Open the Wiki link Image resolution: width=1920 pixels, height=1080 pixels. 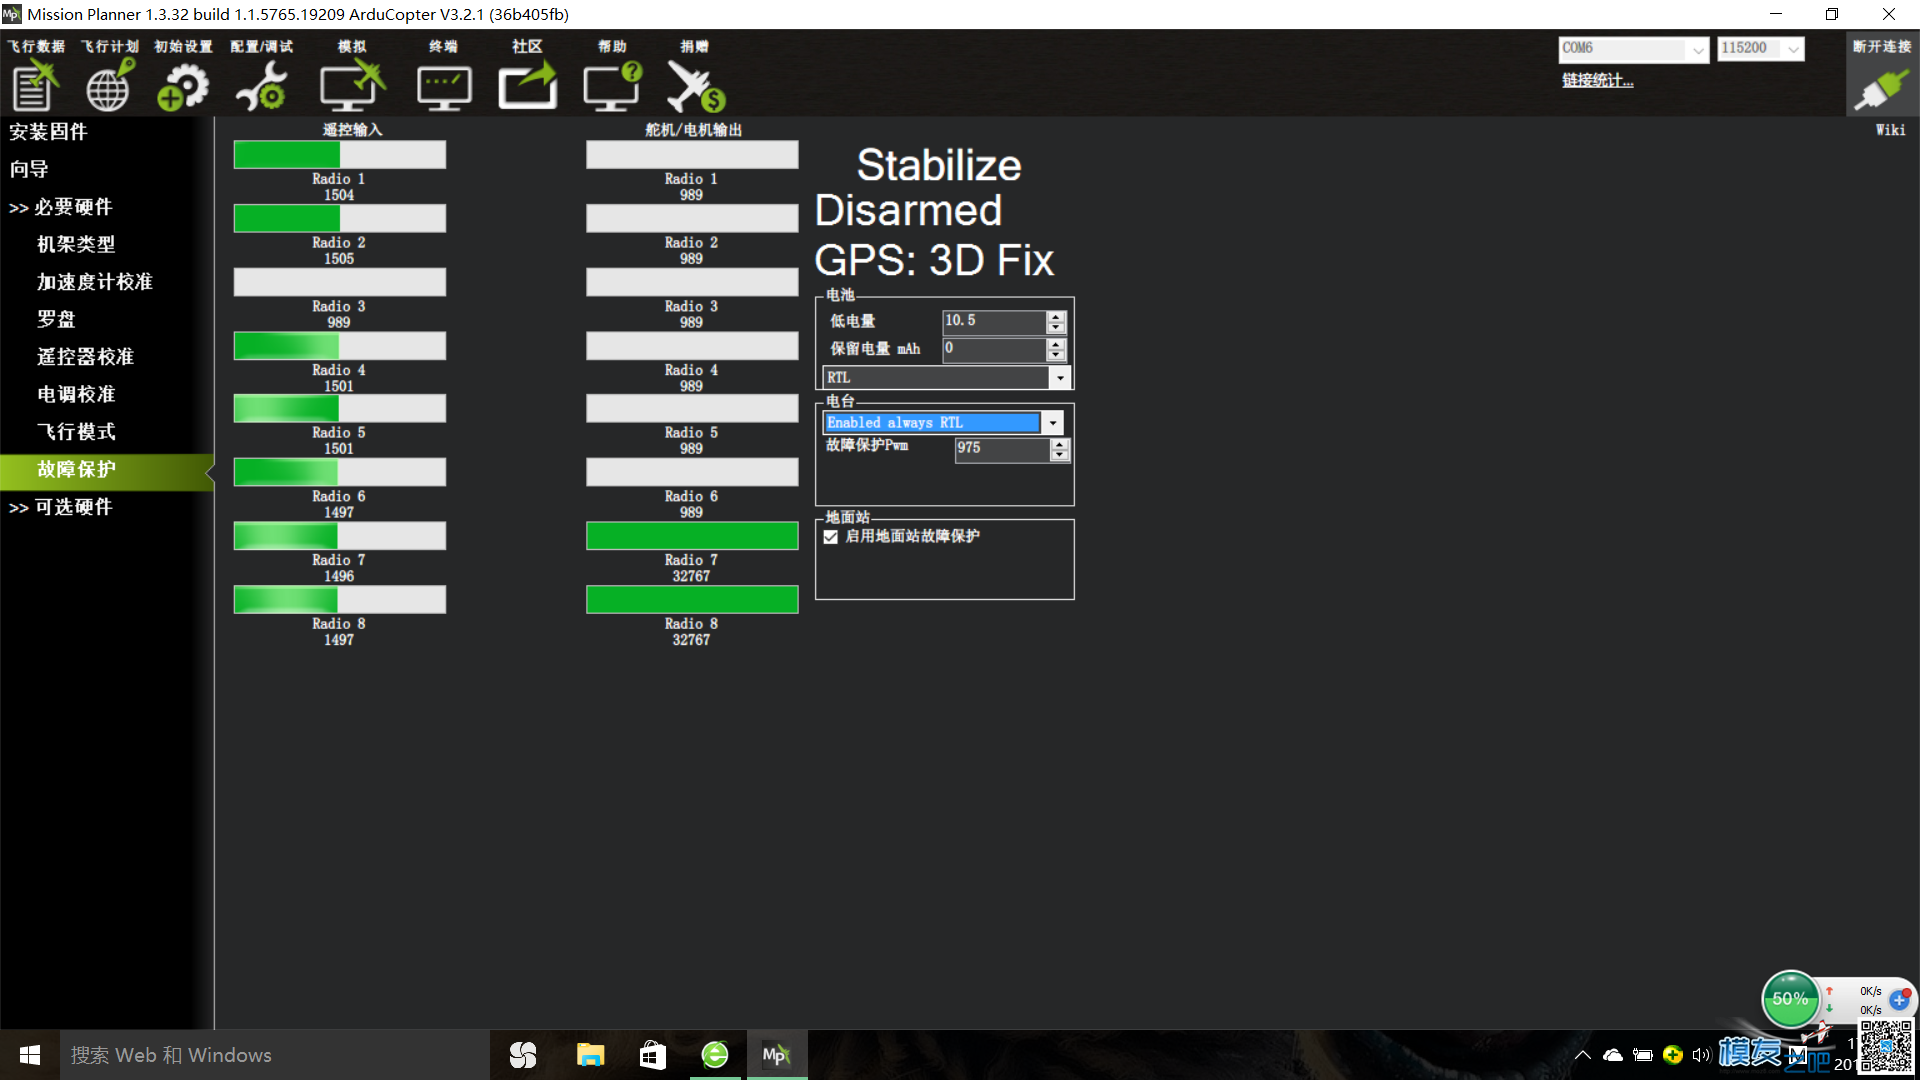click(1890, 130)
